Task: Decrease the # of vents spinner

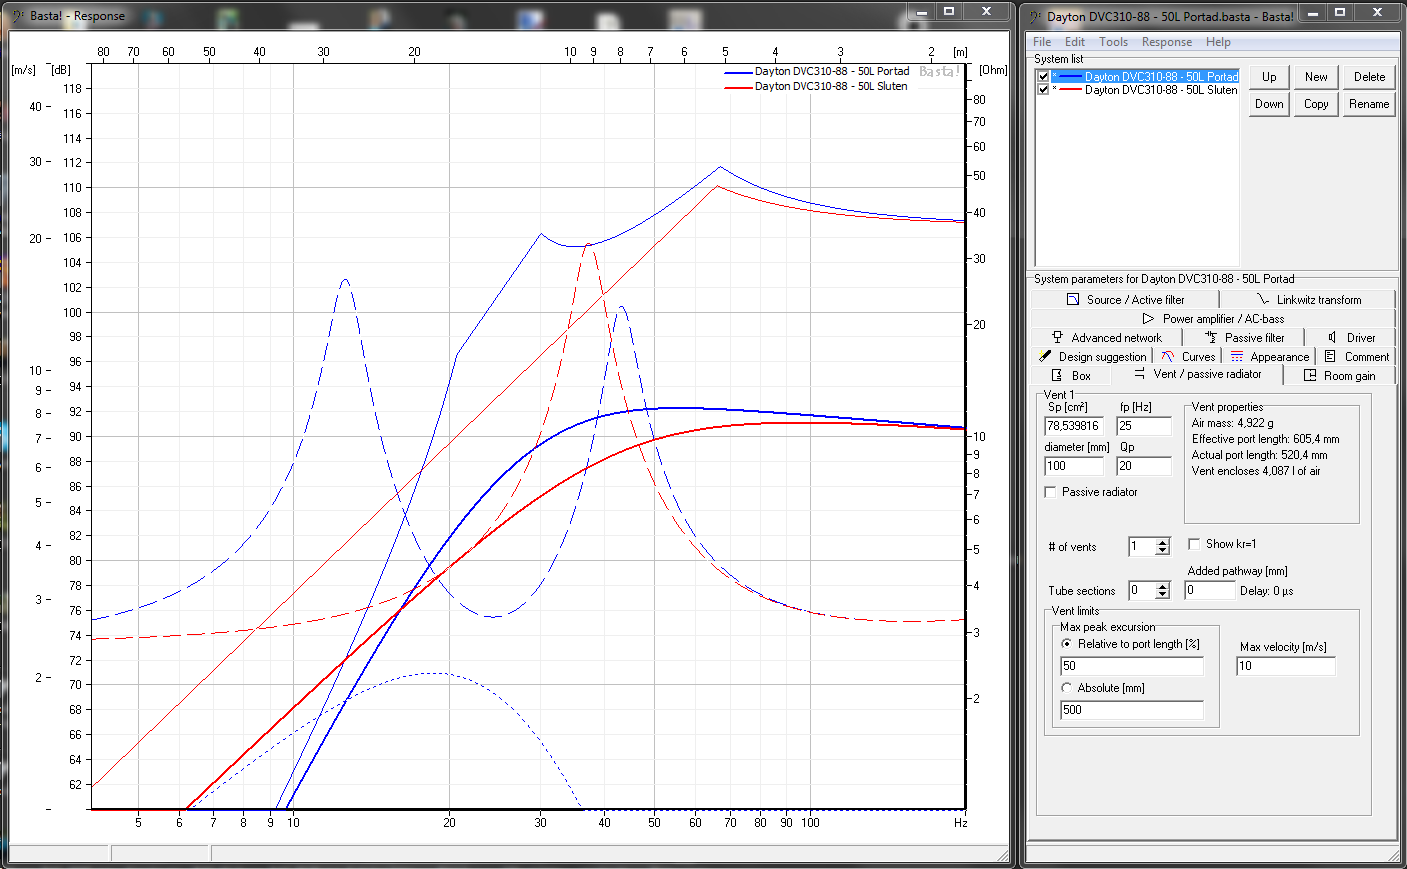Action: 1162,551
